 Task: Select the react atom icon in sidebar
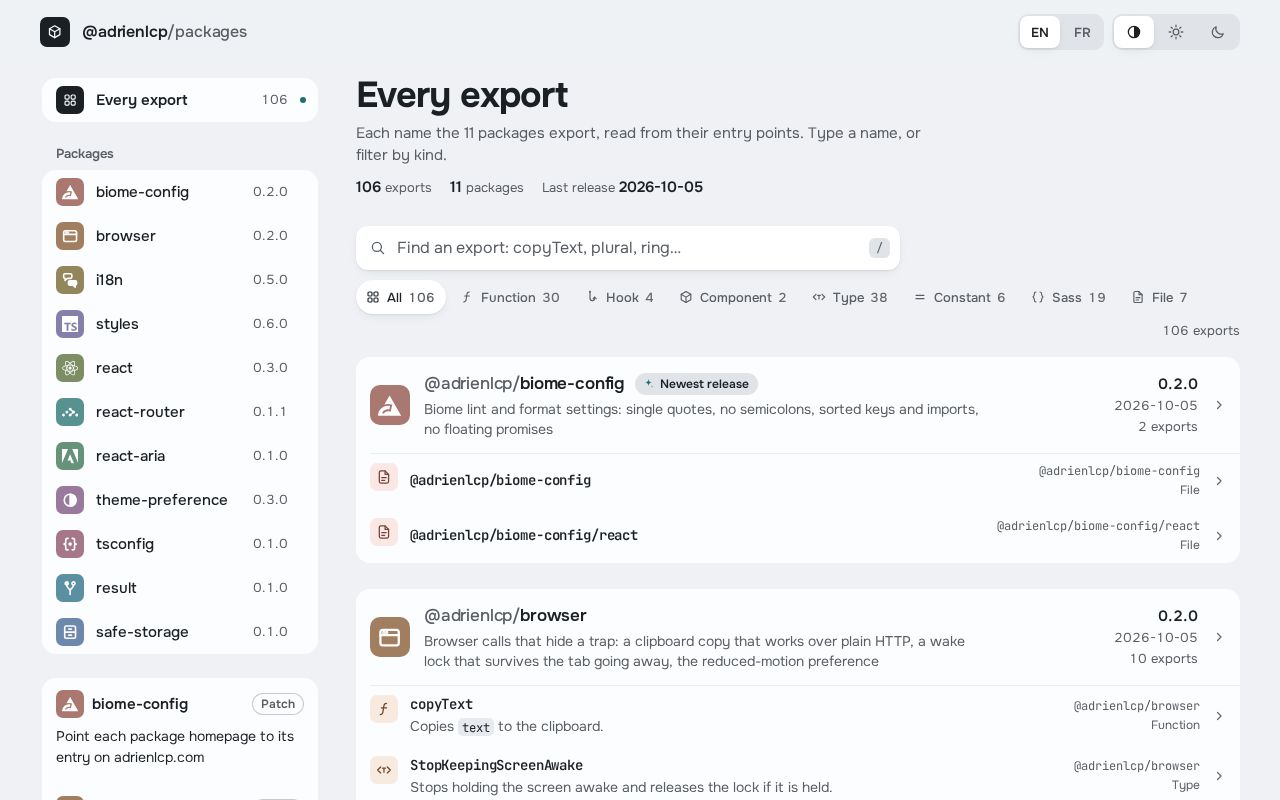(70, 368)
